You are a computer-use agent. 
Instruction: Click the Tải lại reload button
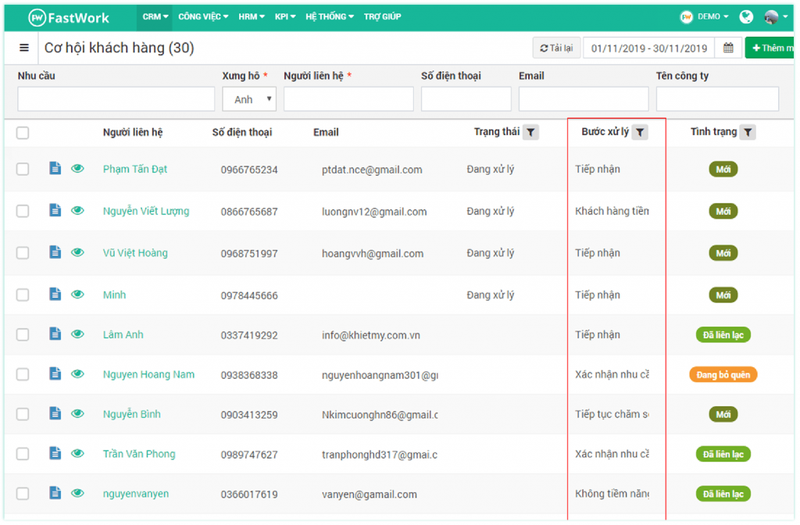point(555,48)
